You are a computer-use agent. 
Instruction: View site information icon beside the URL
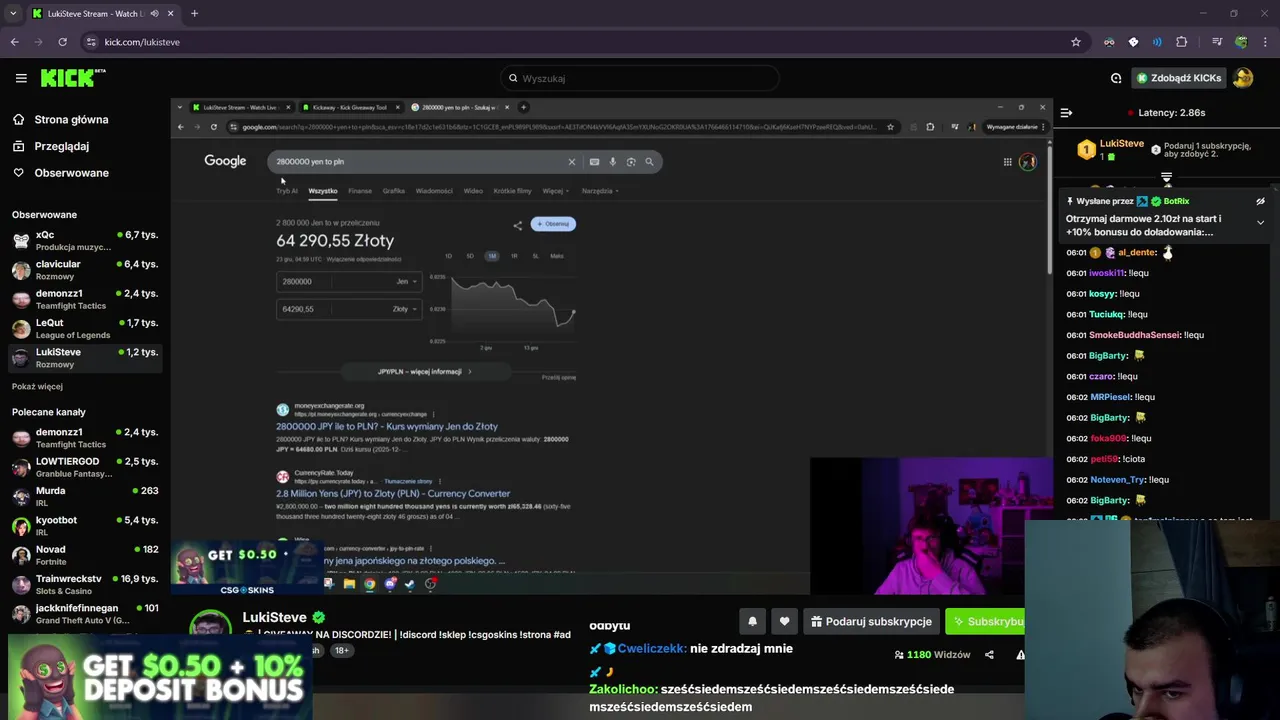click(x=91, y=42)
